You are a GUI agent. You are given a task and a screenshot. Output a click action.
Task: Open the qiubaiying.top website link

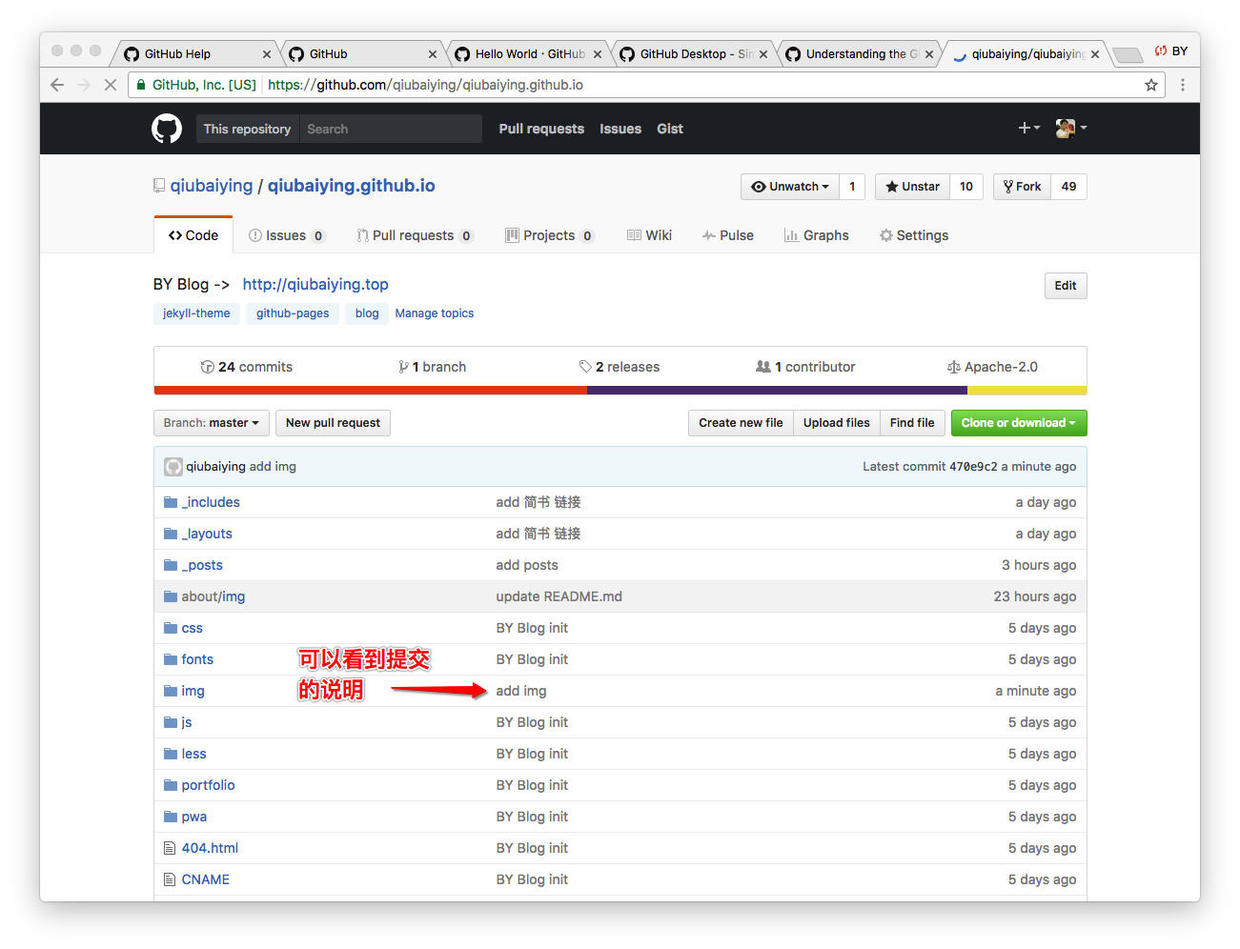tap(315, 285)
